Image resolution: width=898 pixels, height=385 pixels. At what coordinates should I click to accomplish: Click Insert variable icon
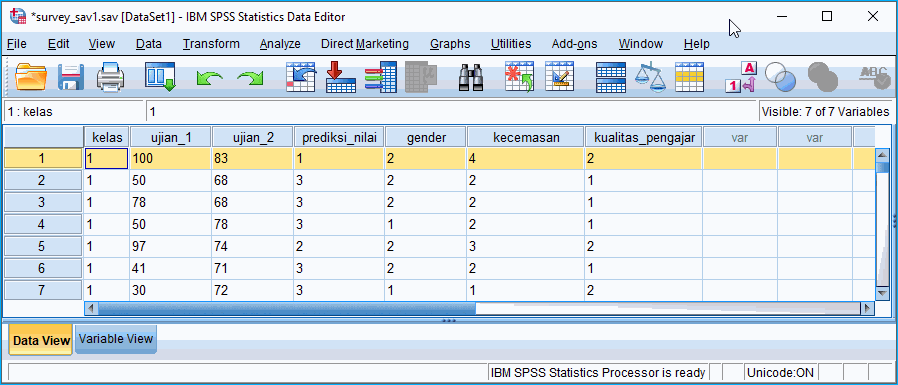pyautogui.click(x=560, y=77)
